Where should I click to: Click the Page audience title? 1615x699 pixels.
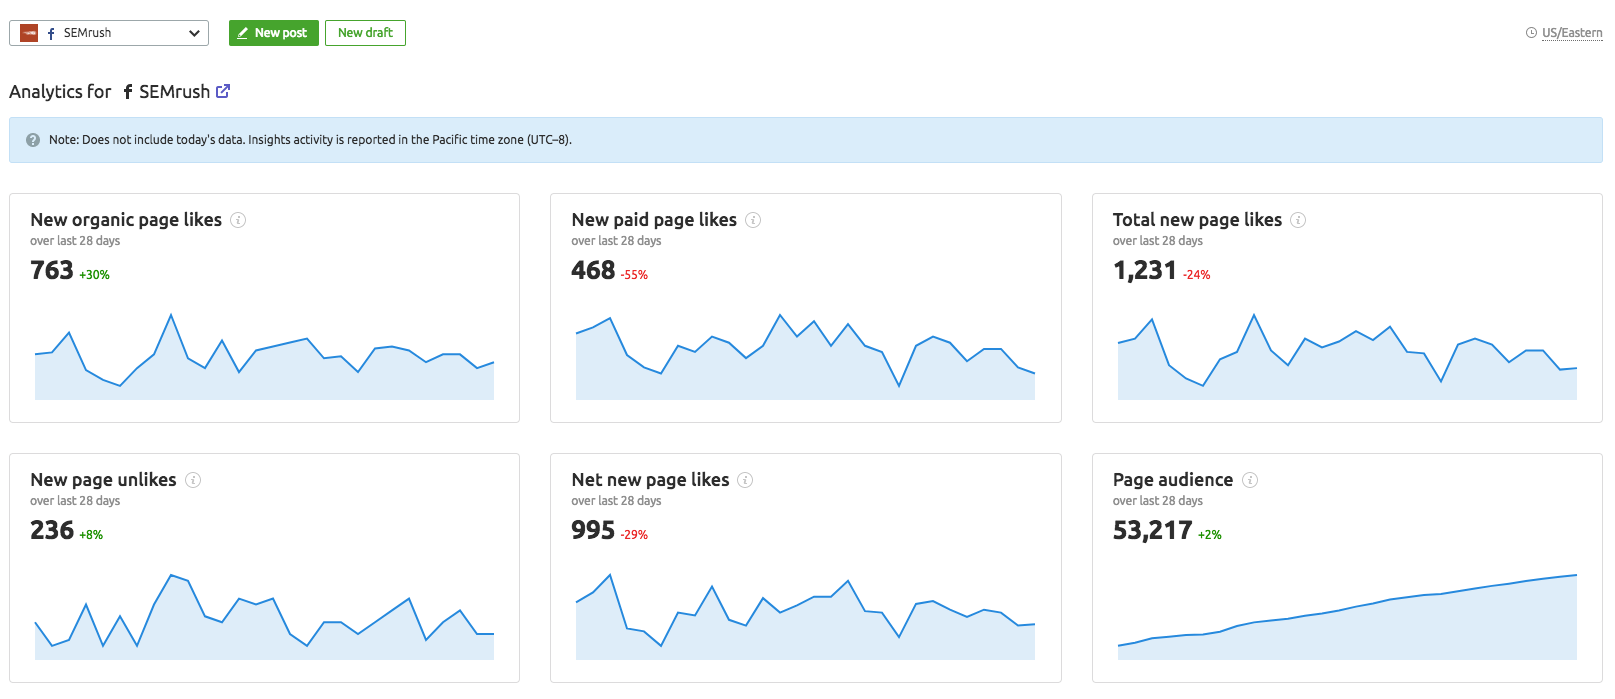[x=1173, y=480]
